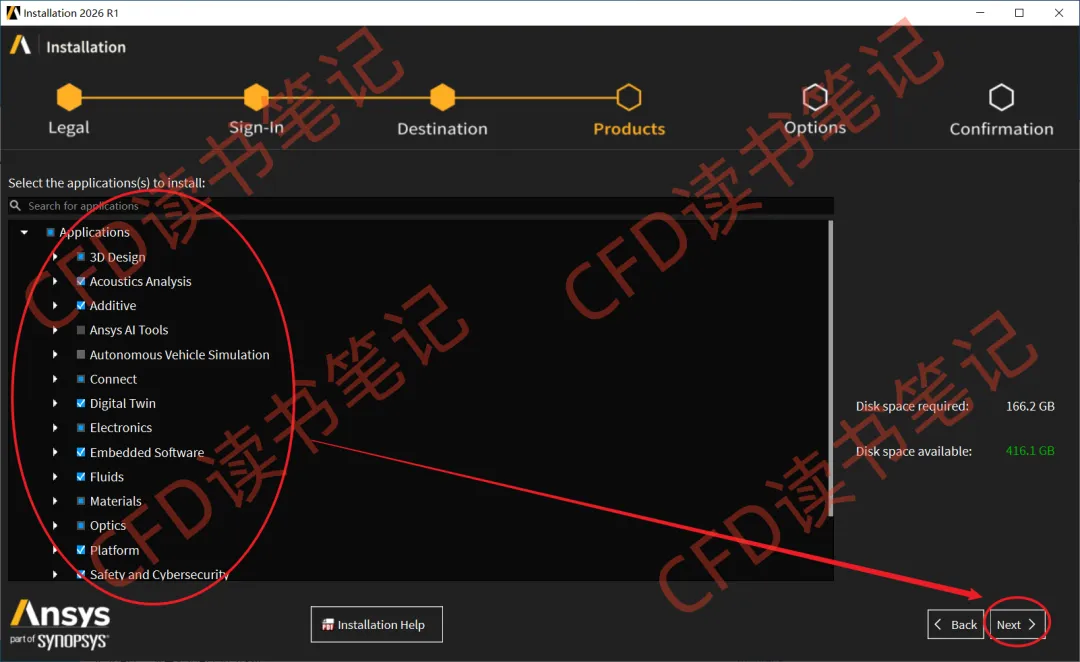The width and height of the screenshot is (1080, 662).
Task: Select the Fluids tree label
Action: coord(107,477)
